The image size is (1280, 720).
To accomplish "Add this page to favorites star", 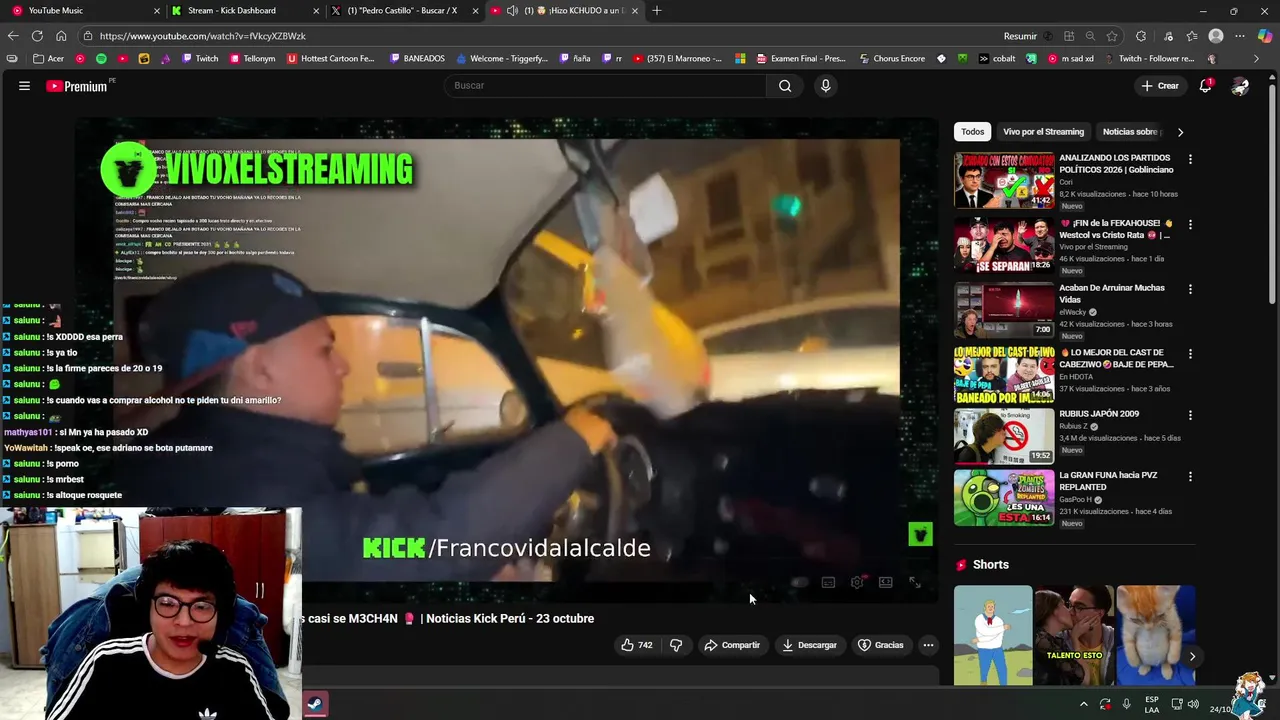I will click(x=1112, y=36).
